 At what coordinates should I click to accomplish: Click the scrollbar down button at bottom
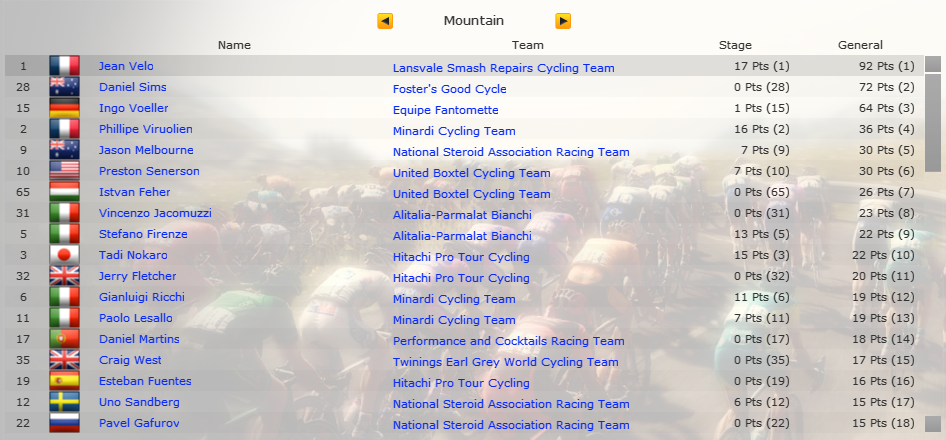point(933,424)
